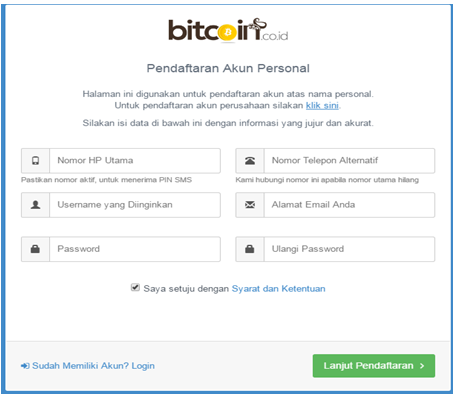Click the arrow chevron on Lanjut Pendaftaran button
This screenshot has width=456, height=395.
click(x=422, y=366)
